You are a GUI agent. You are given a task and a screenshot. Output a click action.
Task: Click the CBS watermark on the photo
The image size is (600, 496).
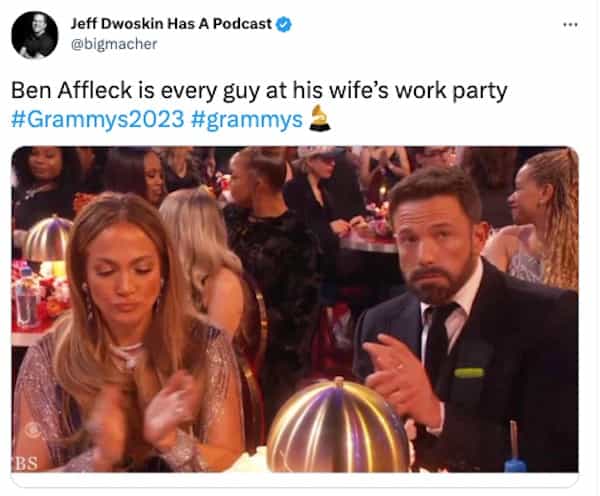(25, 462)
